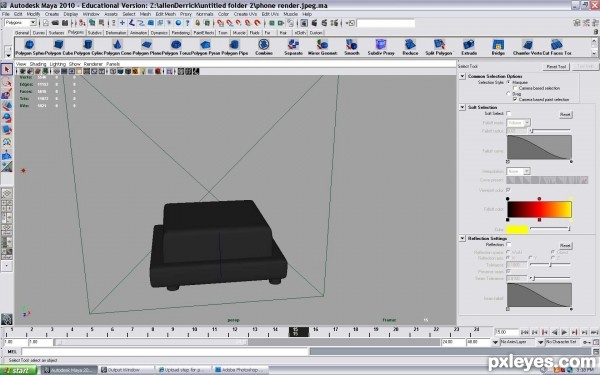The image size is (600, 375).
Task: Toggle the Reflection checkbox
Action: pos(509,245)
